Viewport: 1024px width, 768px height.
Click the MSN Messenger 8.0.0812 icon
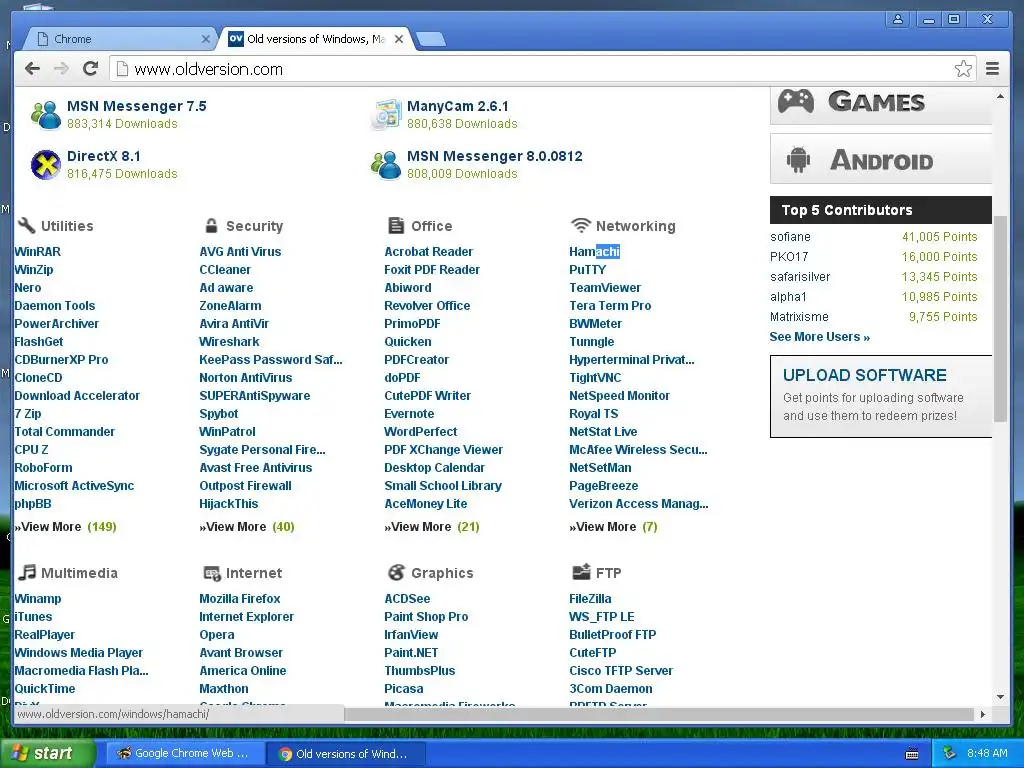coord(386,165)
